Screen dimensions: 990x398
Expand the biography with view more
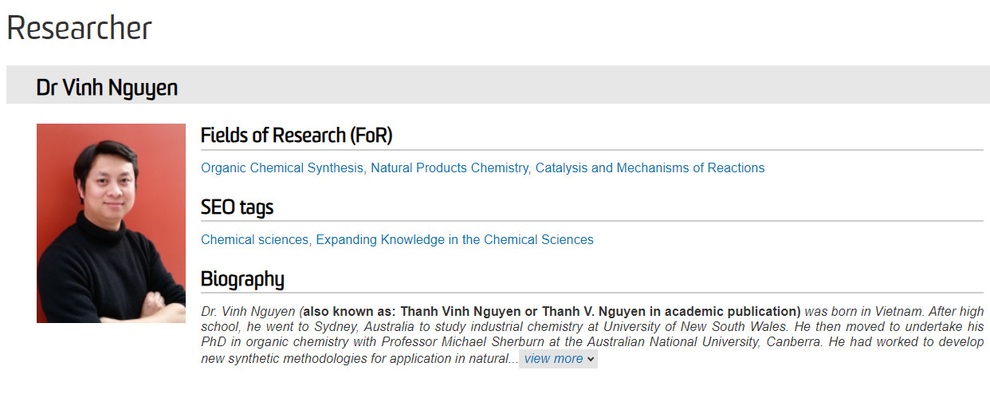click(554, 359)
